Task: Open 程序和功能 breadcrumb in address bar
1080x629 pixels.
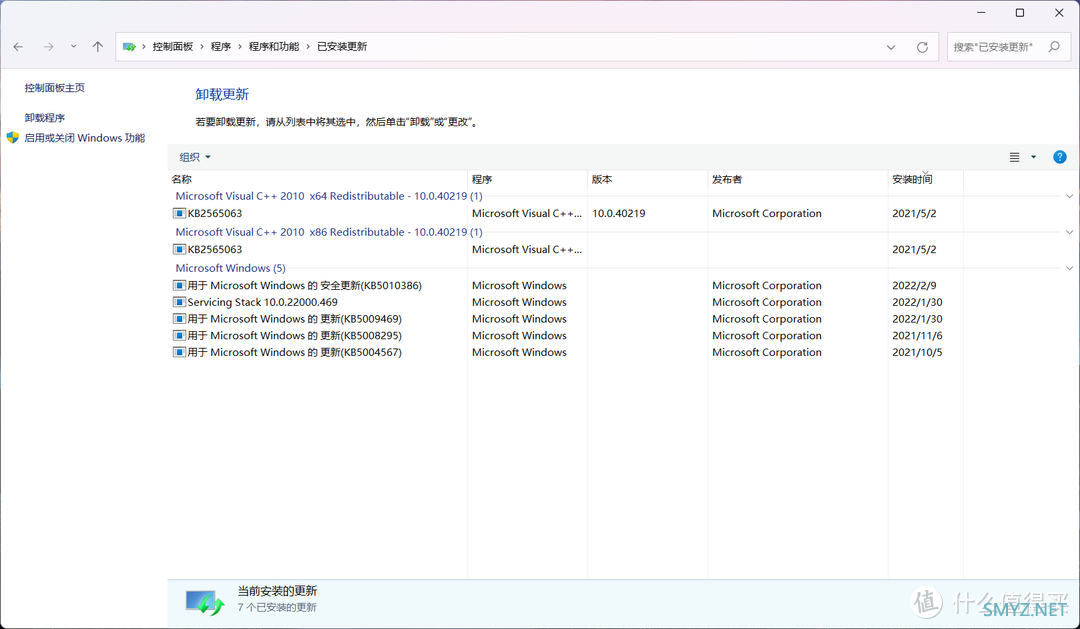Action: [x=274, y=47]
